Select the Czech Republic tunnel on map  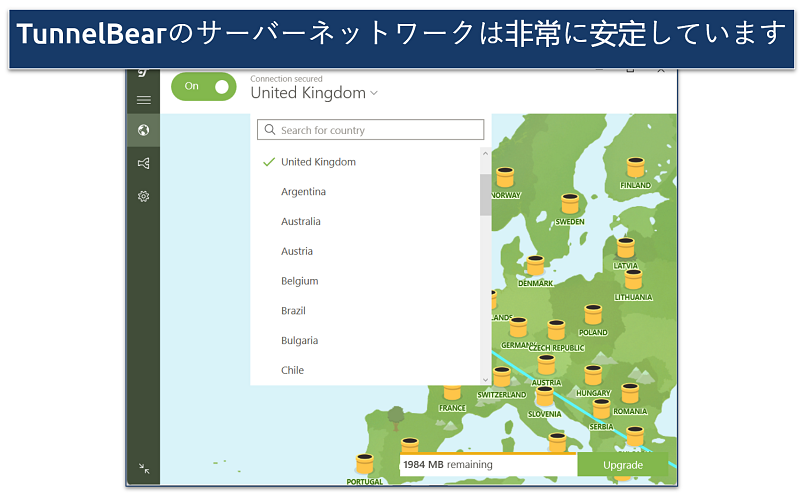click(x=556, y=330)
